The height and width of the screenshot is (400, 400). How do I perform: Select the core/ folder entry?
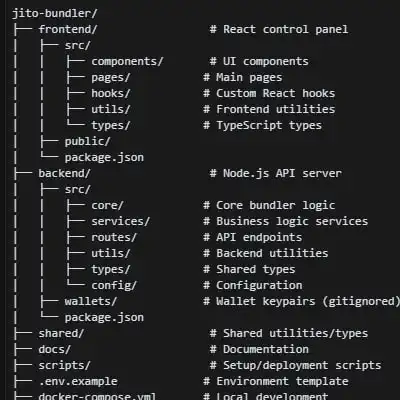[107, 205]
